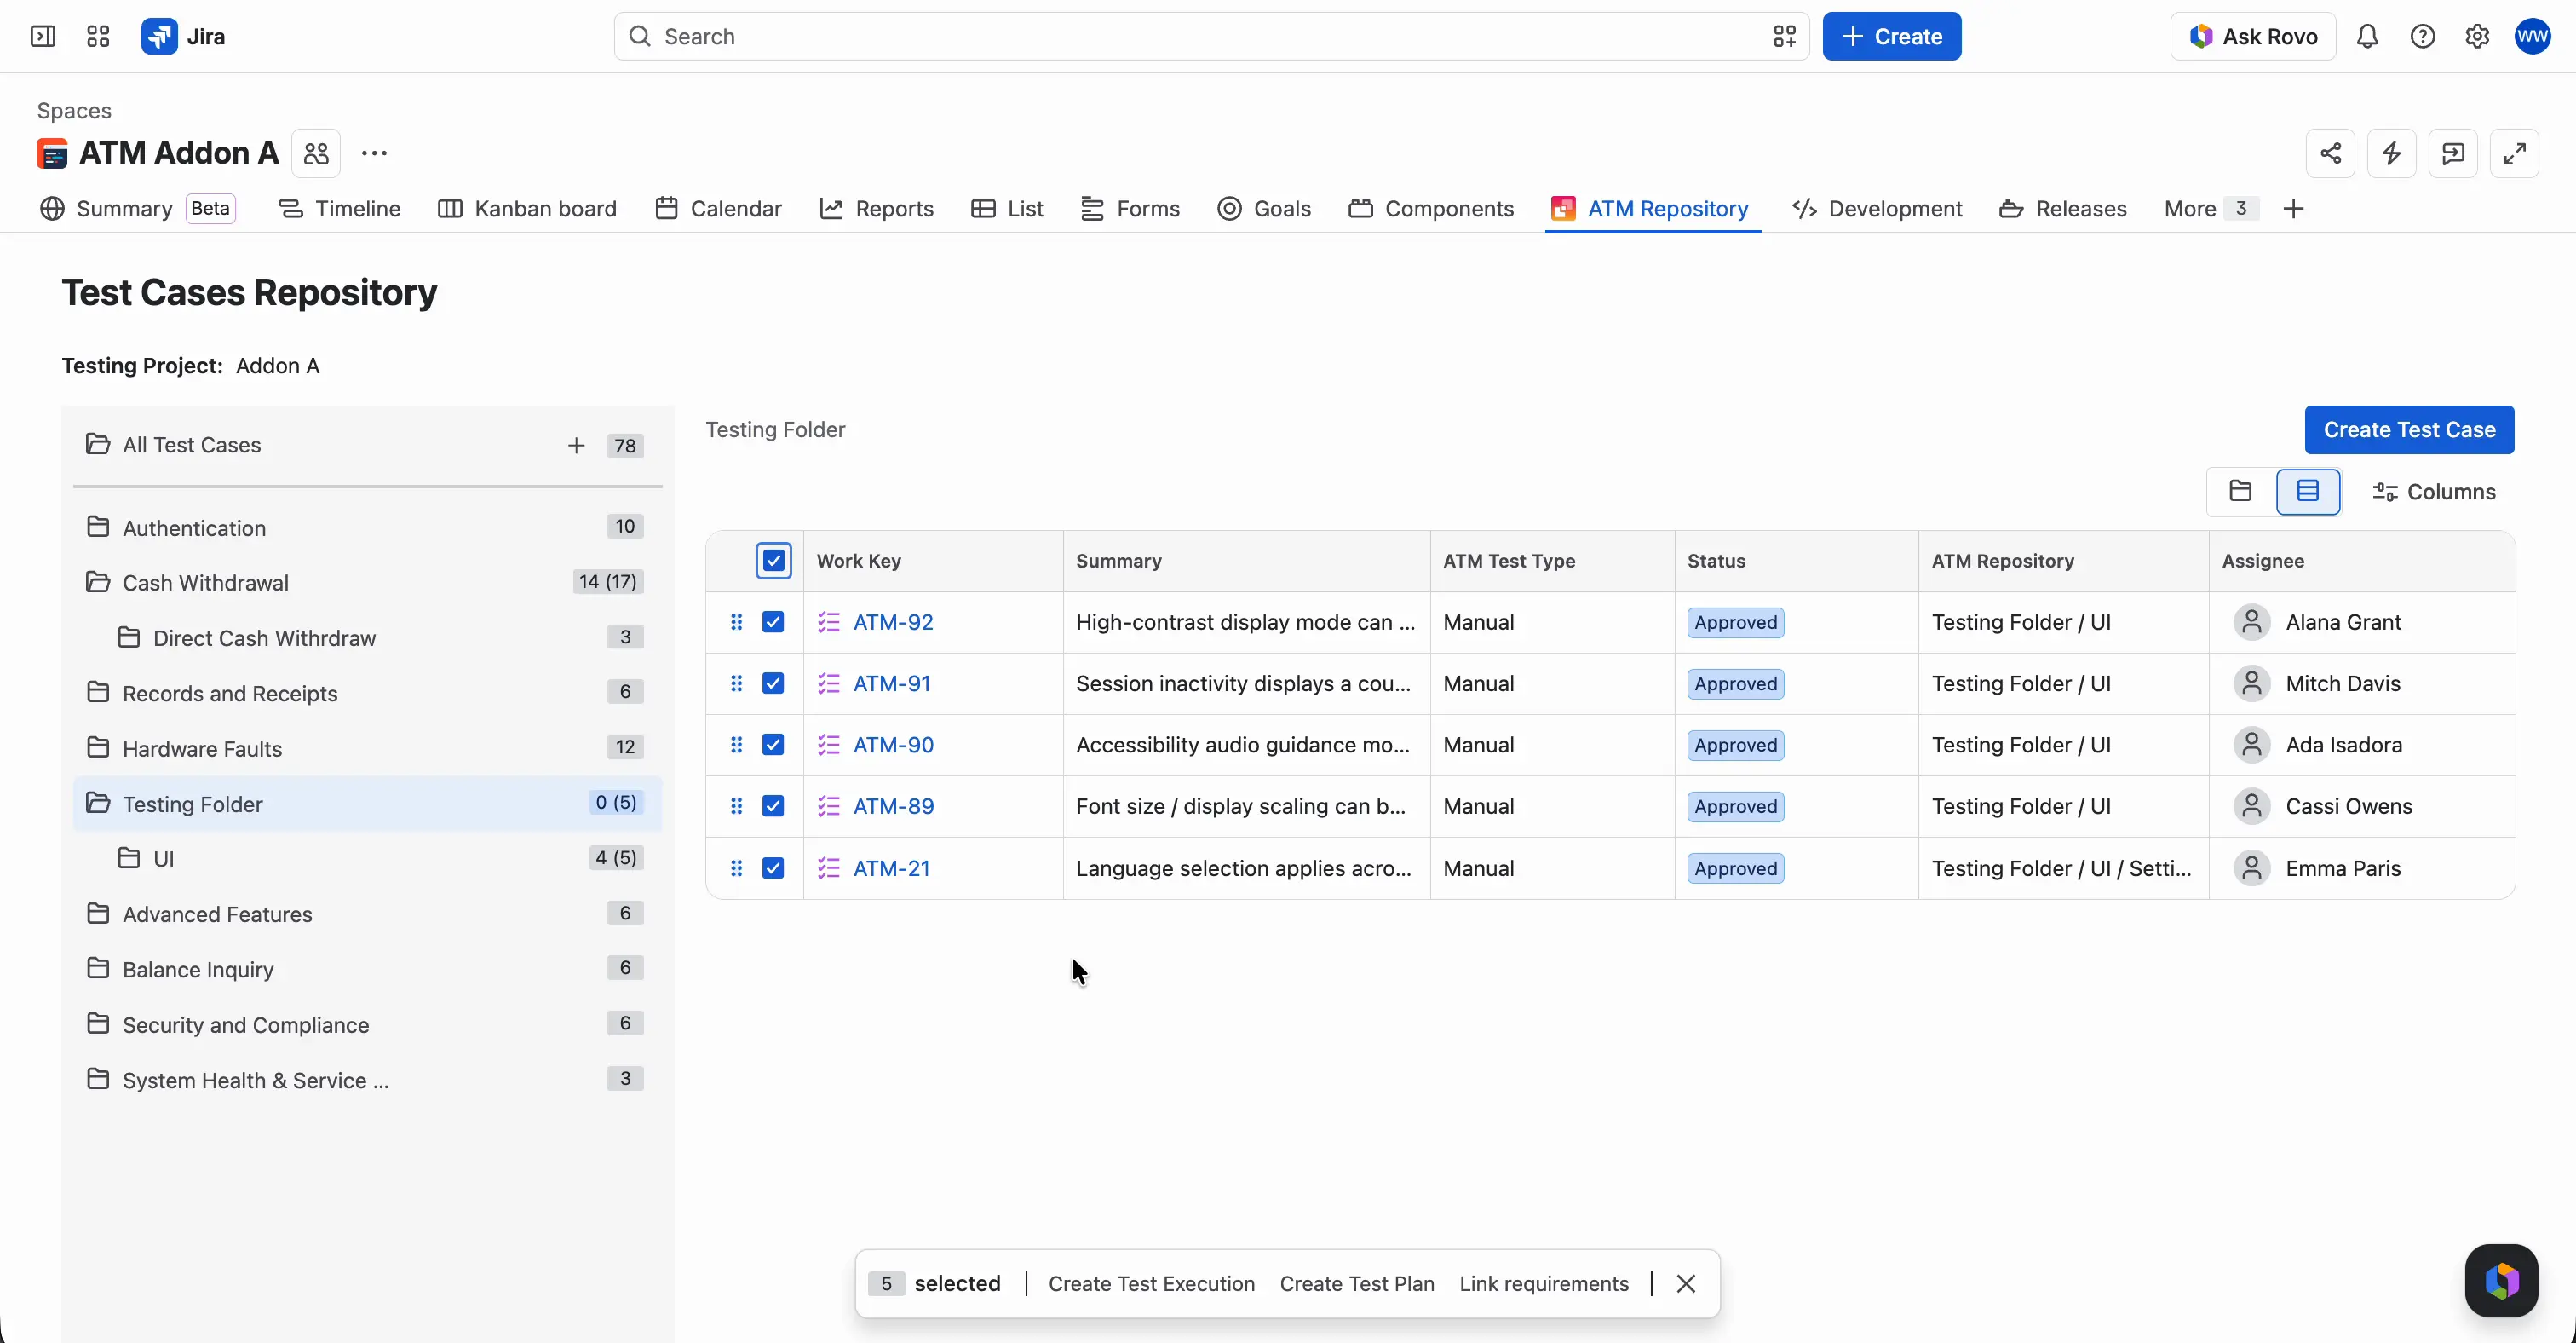2576x1343 pixels.
Task: Uncheck the ATM-21 row checkbox
Action: pos(773,868)
